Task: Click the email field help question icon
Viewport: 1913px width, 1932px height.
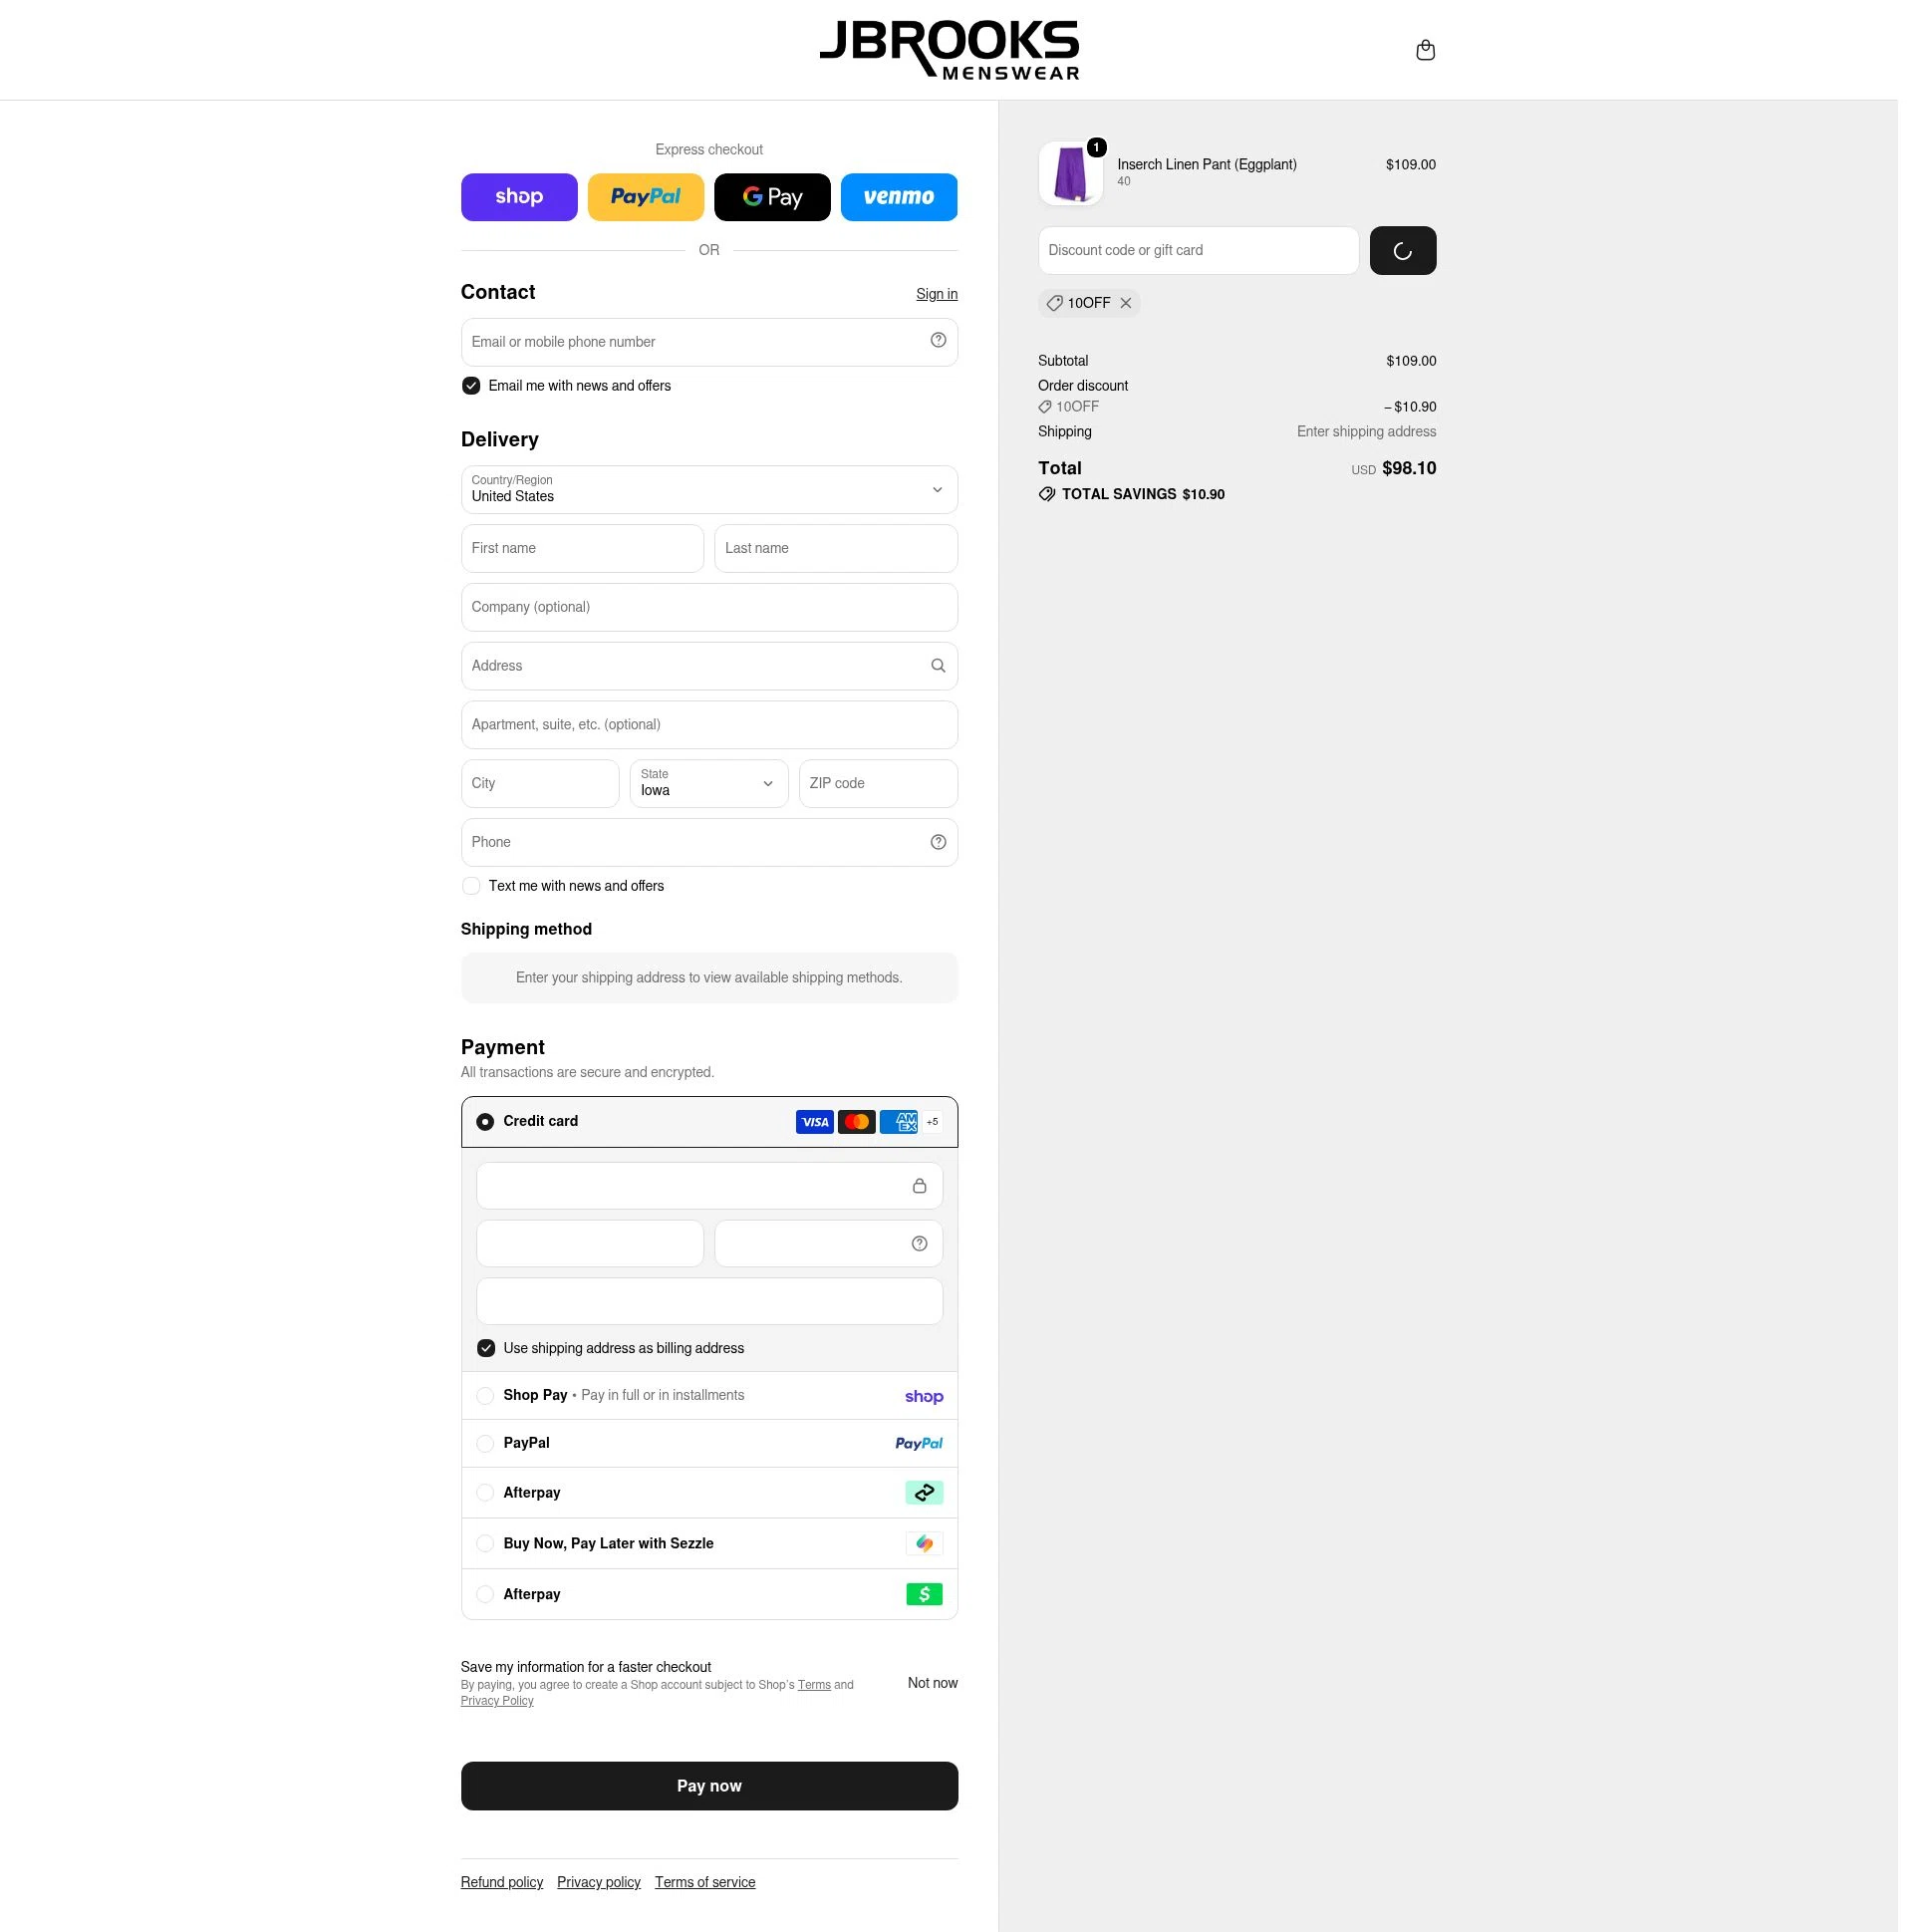Action: [x=937, y=340]
